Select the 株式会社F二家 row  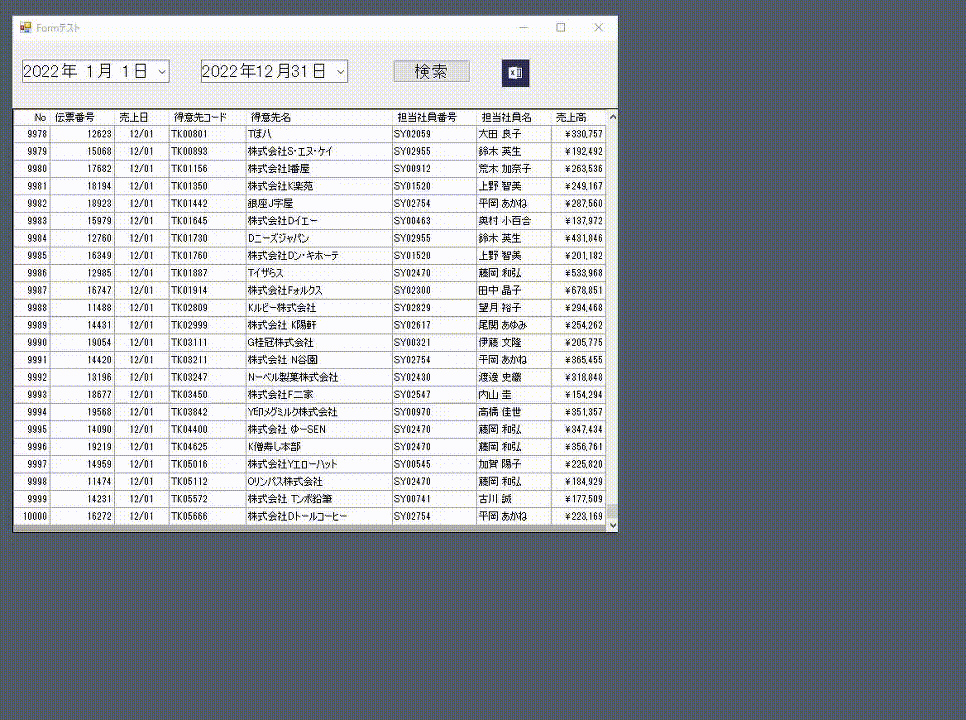(270, 396)
